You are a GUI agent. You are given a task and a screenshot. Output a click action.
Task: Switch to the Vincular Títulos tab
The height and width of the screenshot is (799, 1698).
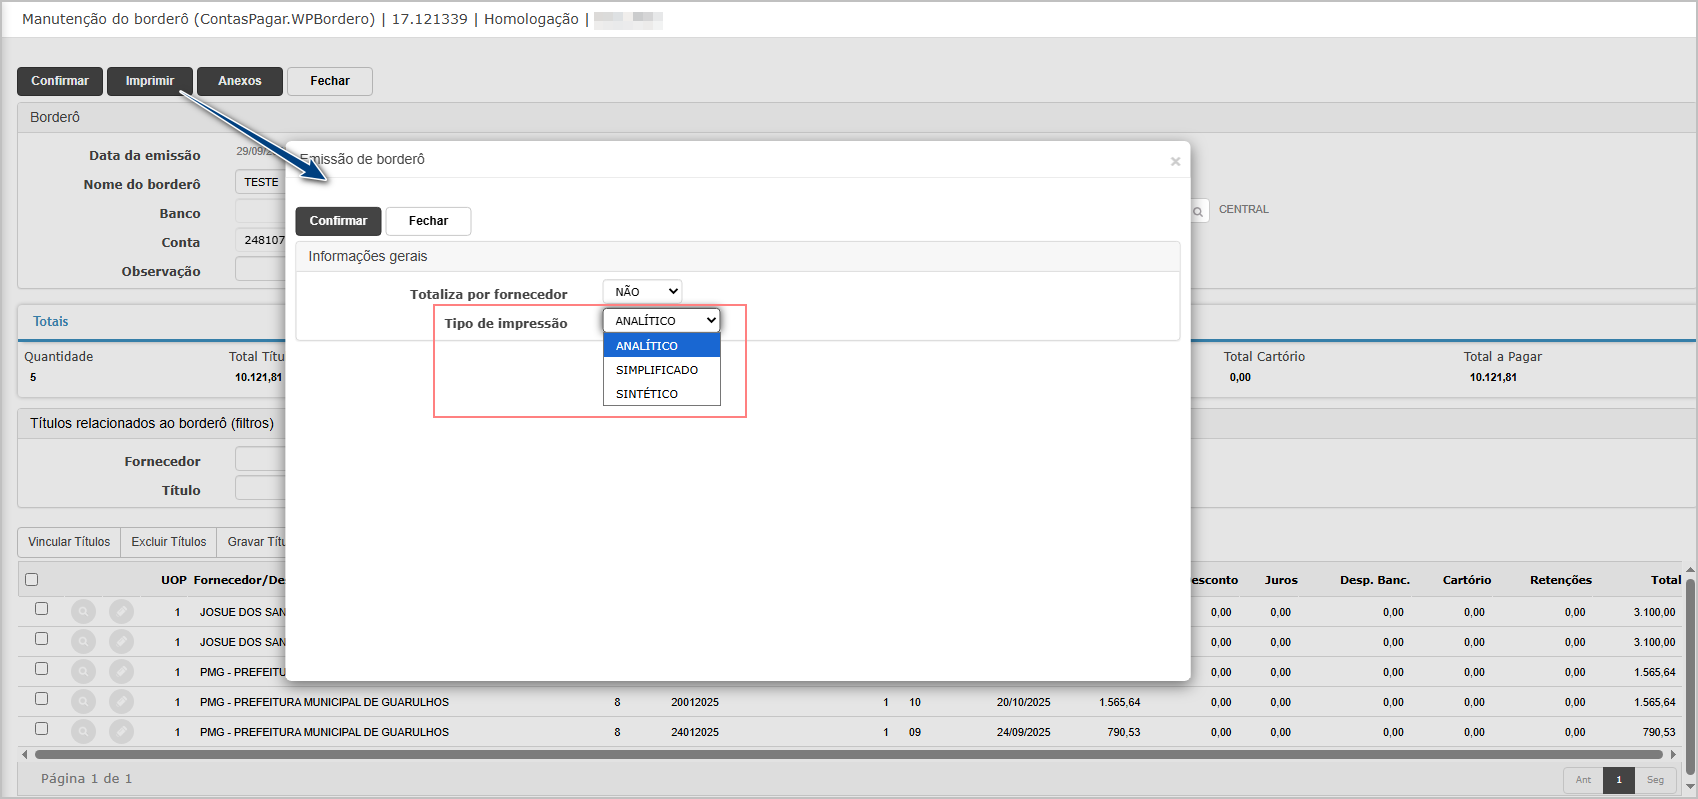pos(69,542)
